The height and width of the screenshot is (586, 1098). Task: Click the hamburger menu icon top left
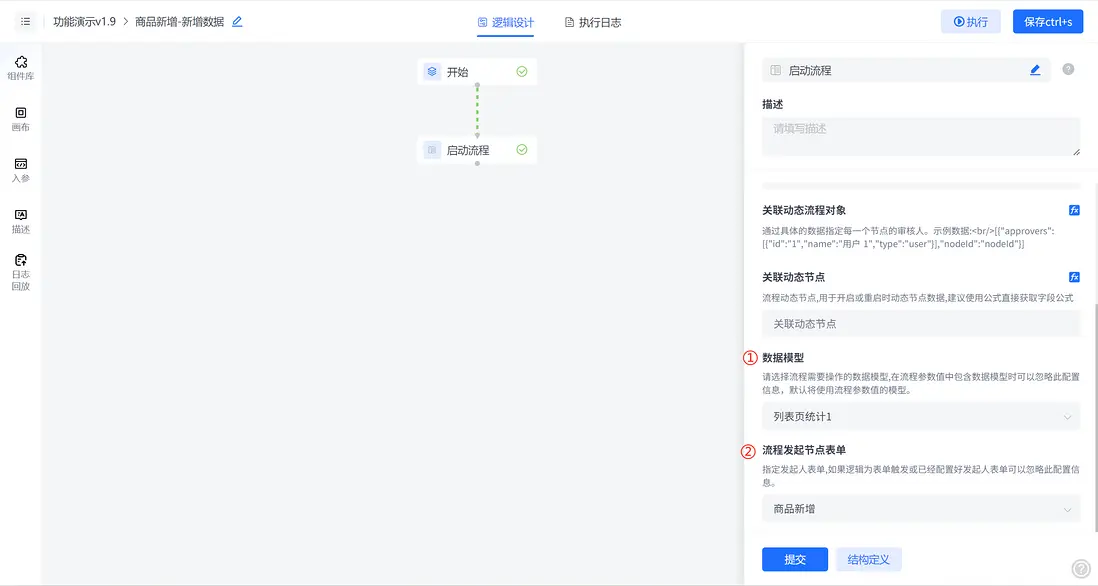pos(25,21)
